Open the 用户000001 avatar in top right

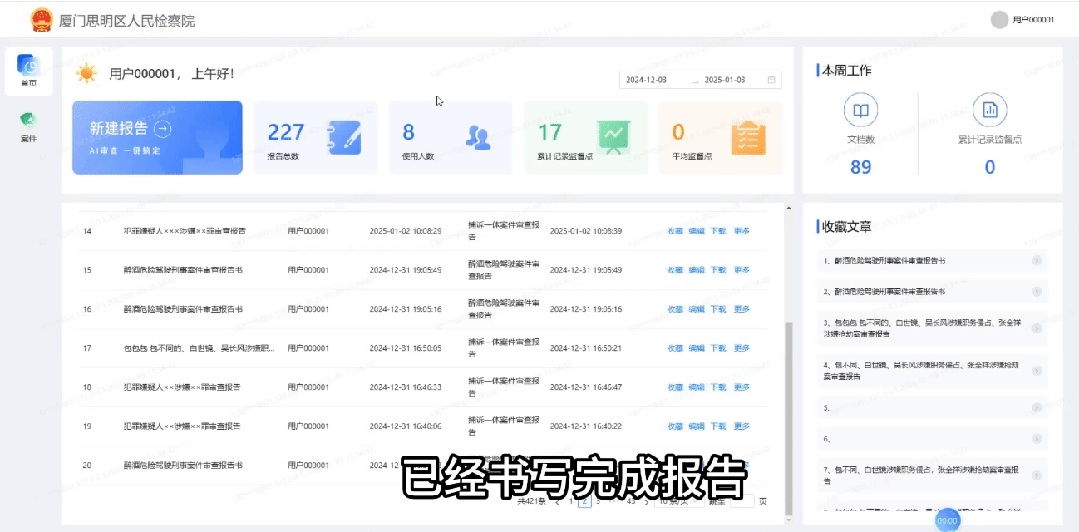[999, 20]
